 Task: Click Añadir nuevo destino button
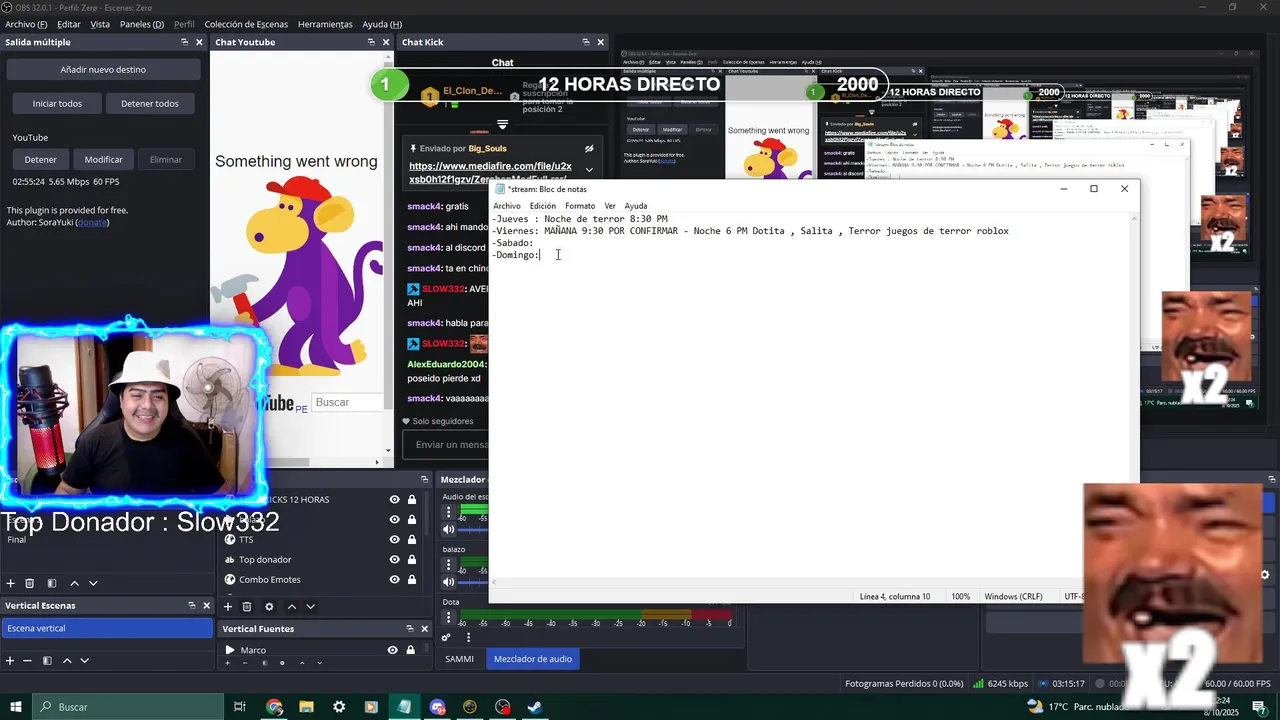coord(103,70)
